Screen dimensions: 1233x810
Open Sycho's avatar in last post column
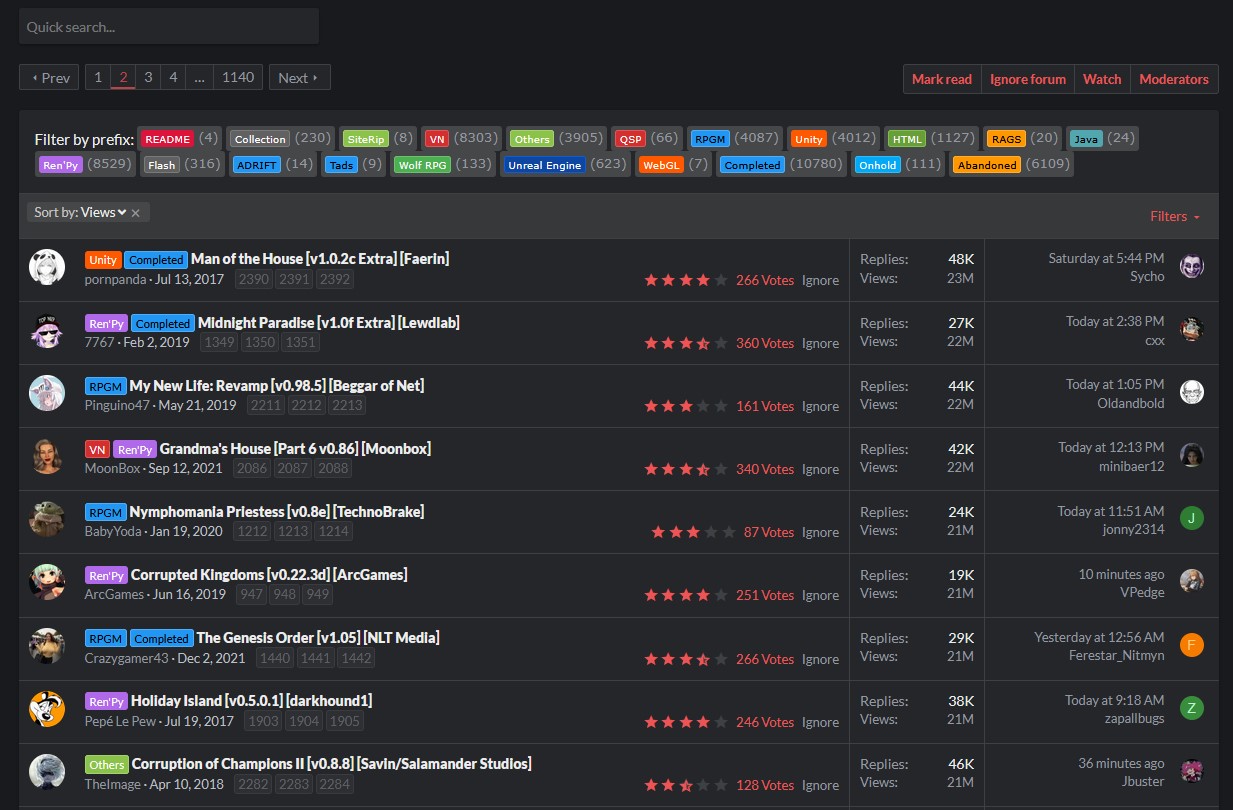(x=1191, y=266)
